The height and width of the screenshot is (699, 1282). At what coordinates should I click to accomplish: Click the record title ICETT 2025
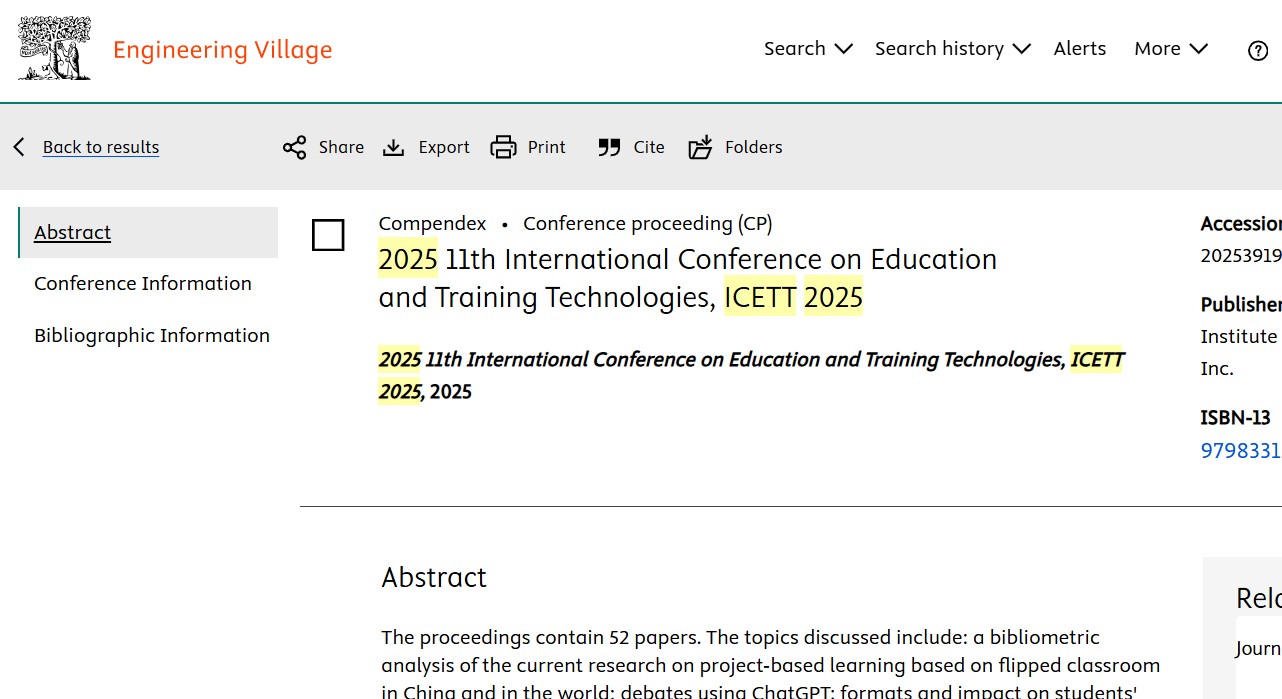[x=687, y=278]
